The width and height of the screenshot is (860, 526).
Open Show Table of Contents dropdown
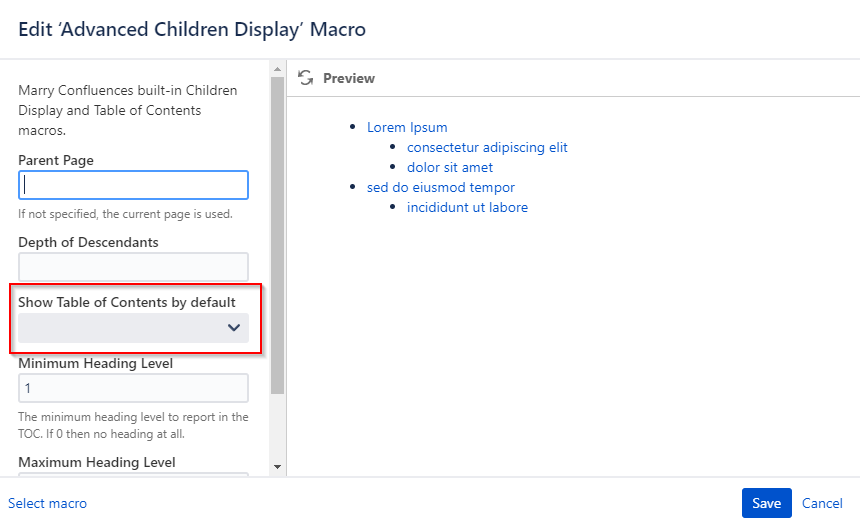click(133, 327)
